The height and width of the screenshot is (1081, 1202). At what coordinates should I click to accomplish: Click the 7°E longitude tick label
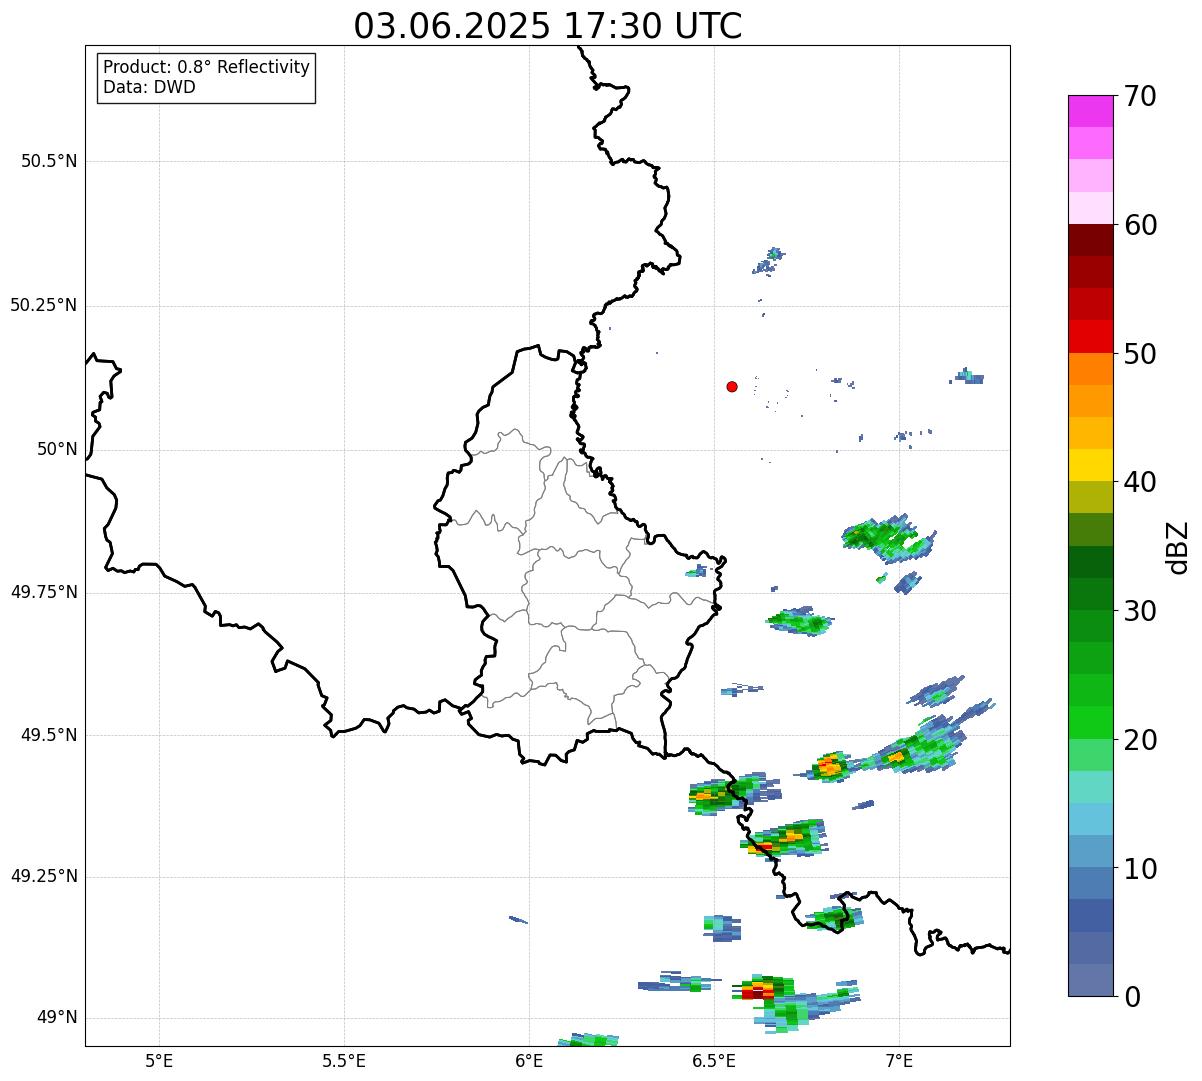[899, 1061]
